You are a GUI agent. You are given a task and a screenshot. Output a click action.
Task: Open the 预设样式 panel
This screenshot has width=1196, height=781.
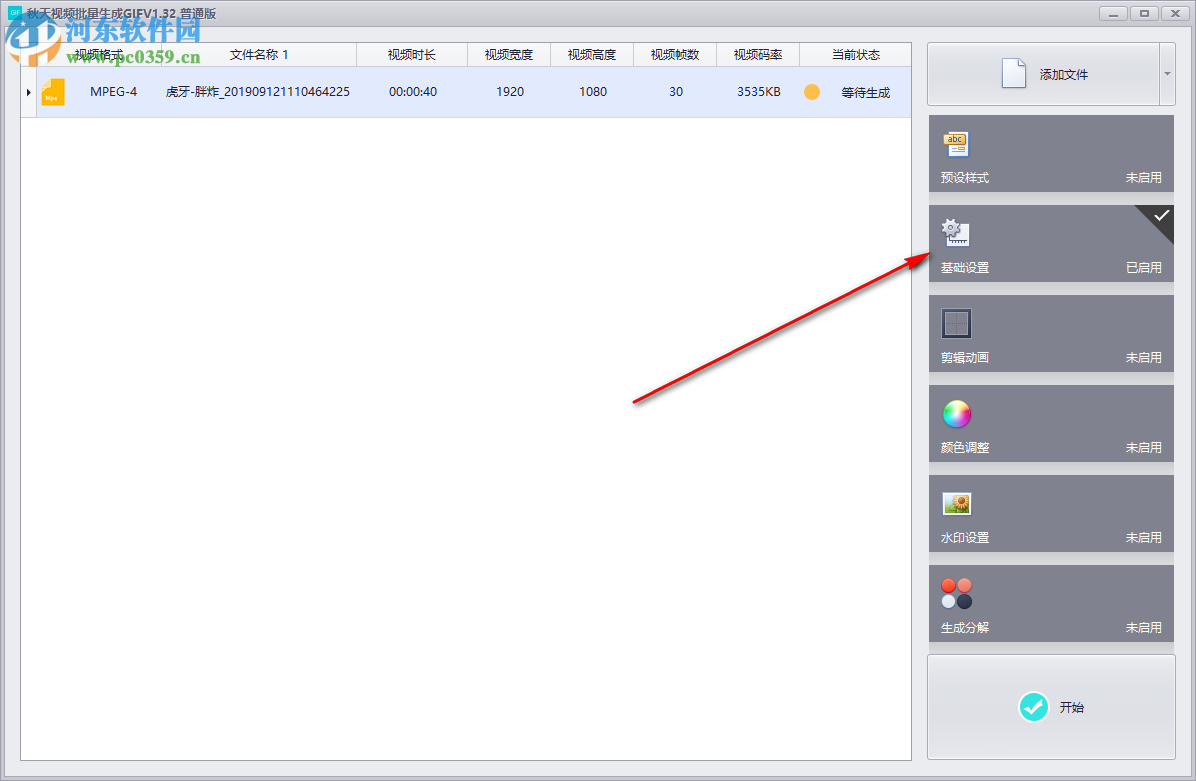1051,153
